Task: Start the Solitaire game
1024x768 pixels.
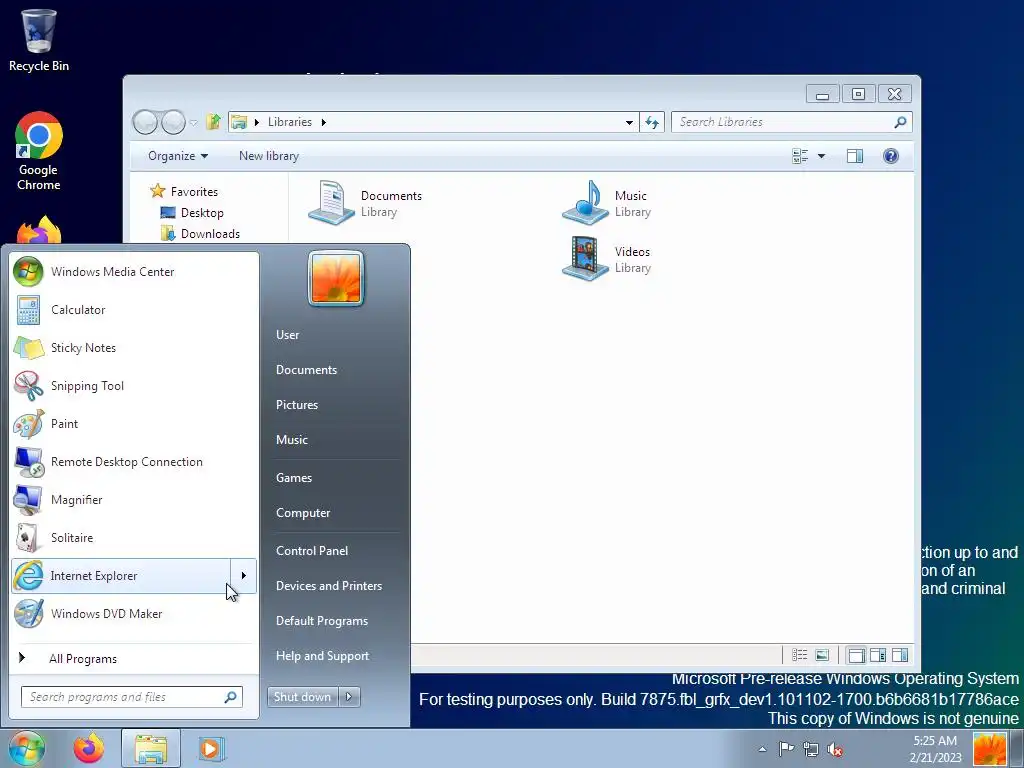Action: pyautogui.click(x=134, y=537)
